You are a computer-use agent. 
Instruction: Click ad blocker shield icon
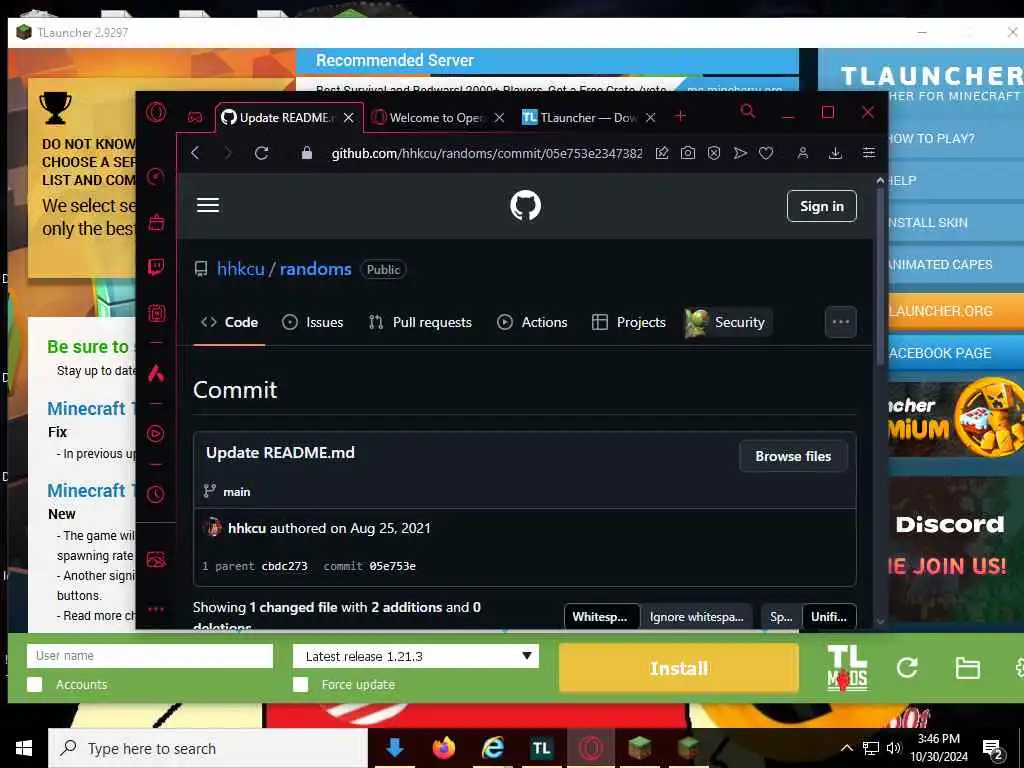coord(714,153)
